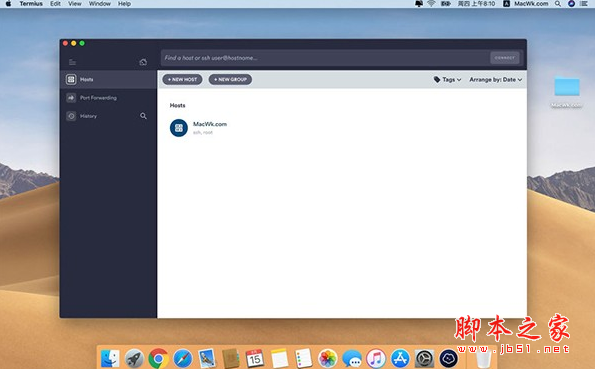
Task: Click the + NEW HOST button
Action: [x=182, y=79]
